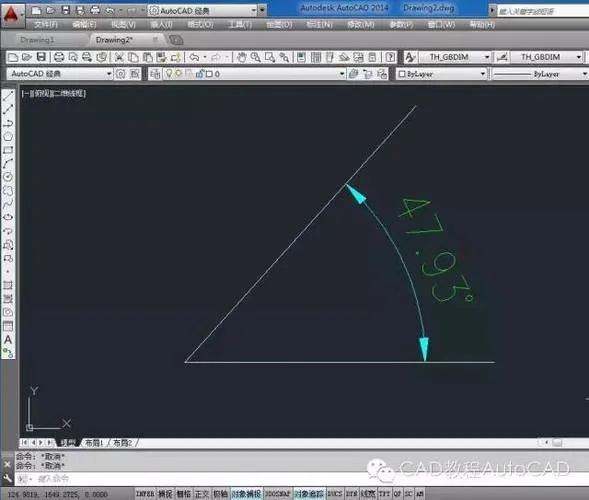This screenshot has width=589, height=500.
Task: Click Plot in the quick access toolbar
Action: [95, 11]
